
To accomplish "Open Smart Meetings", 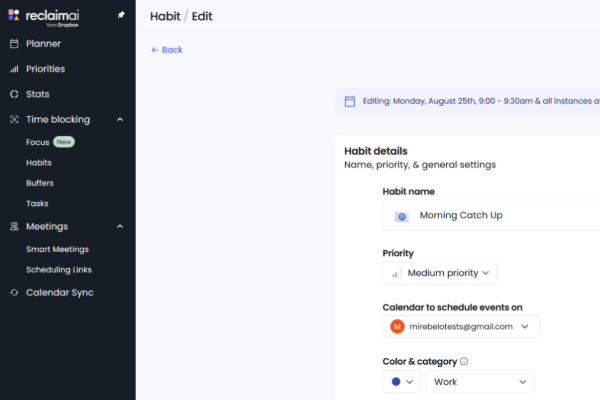I will pos(57,249).
